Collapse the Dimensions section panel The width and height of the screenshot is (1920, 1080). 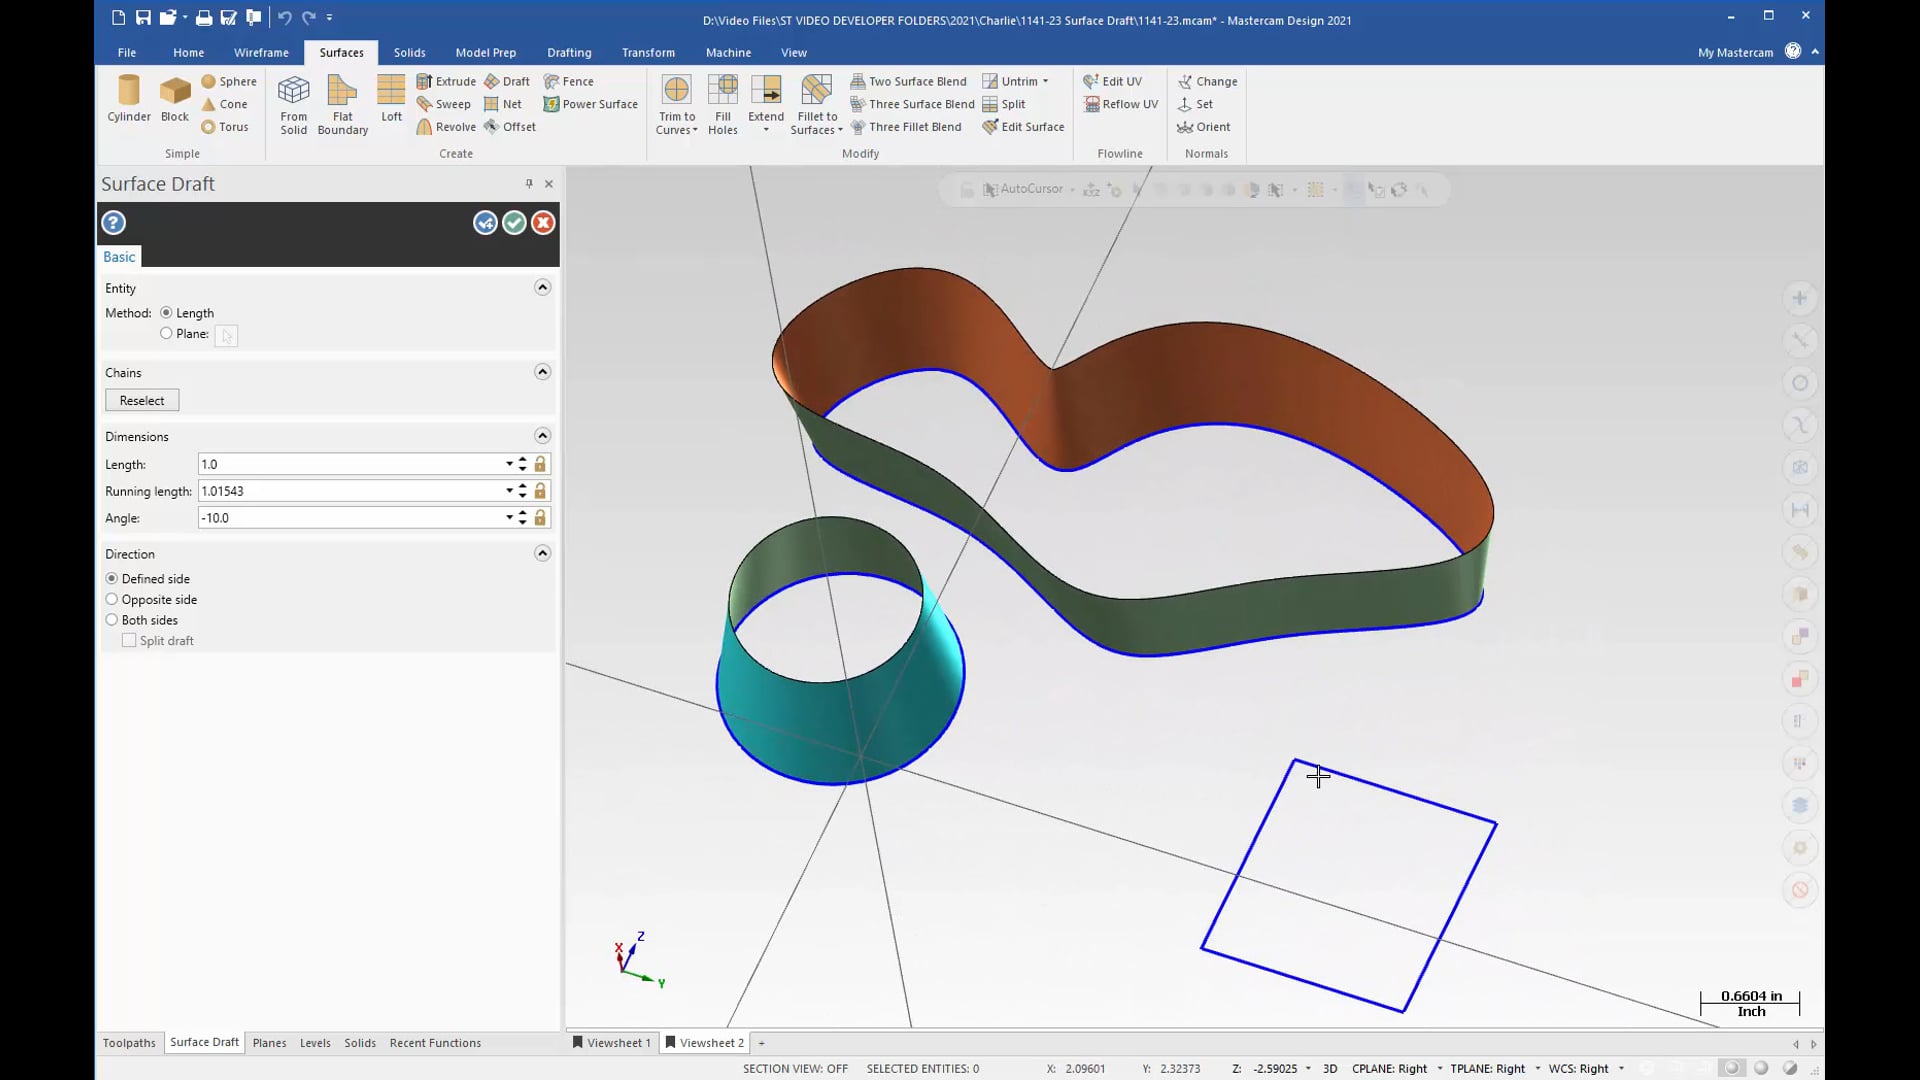point(542,435)
